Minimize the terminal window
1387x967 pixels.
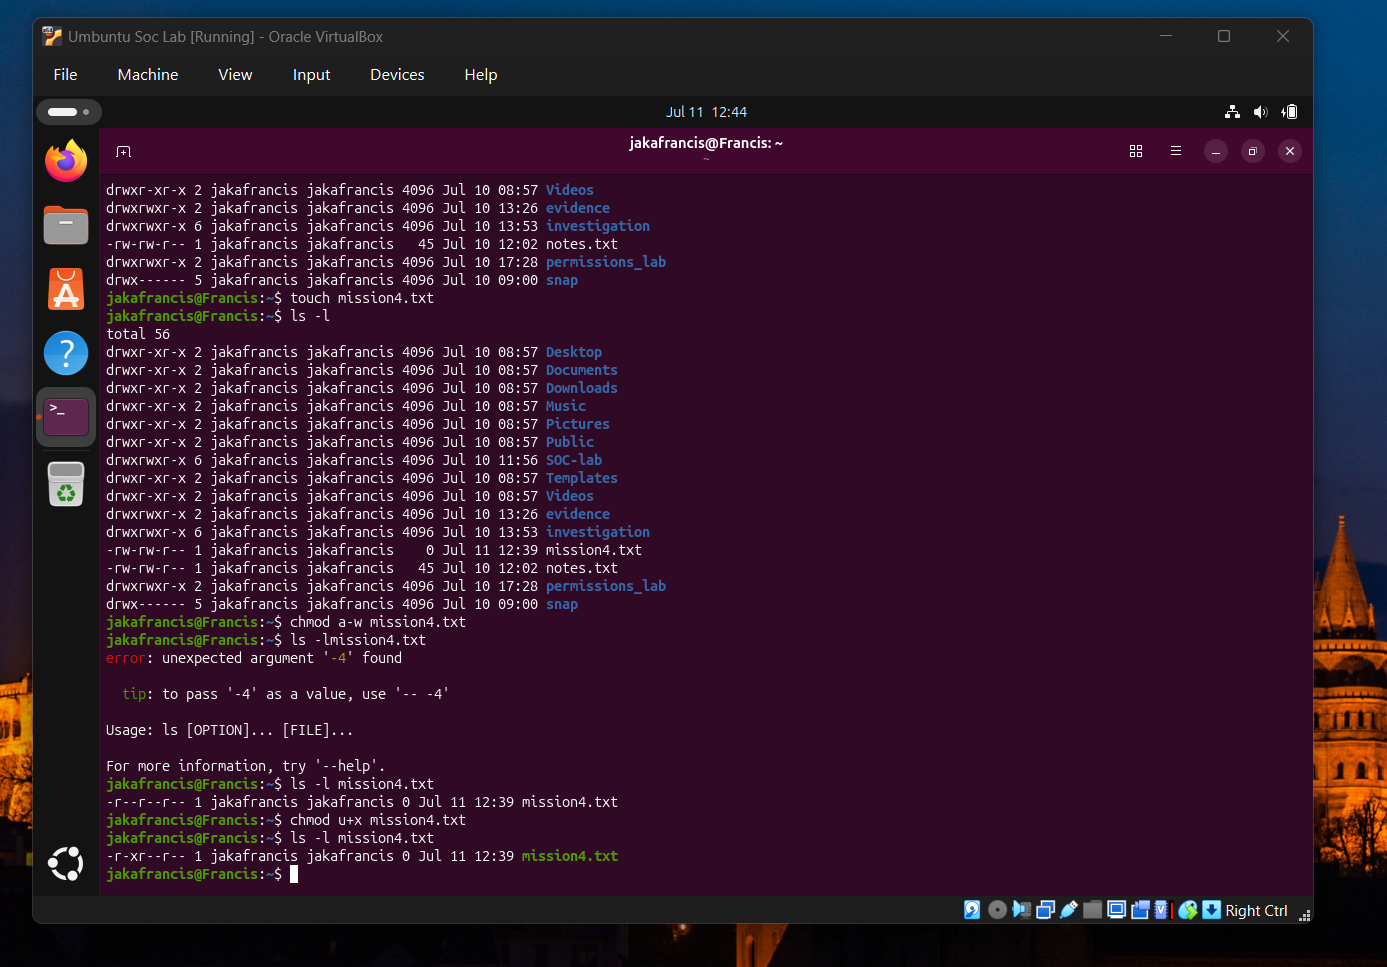pyautogui.click(x=1215, y=151)
